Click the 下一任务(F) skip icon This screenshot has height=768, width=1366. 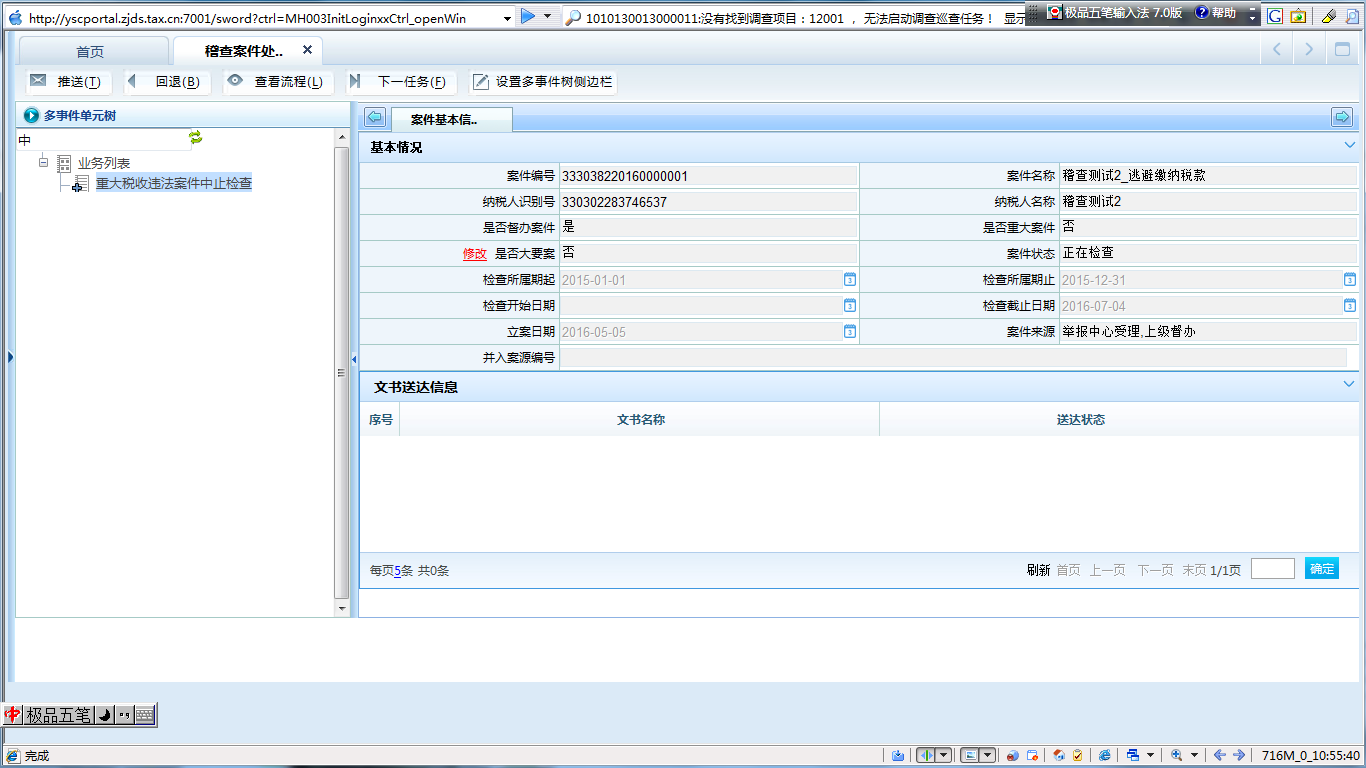[354, 81]
